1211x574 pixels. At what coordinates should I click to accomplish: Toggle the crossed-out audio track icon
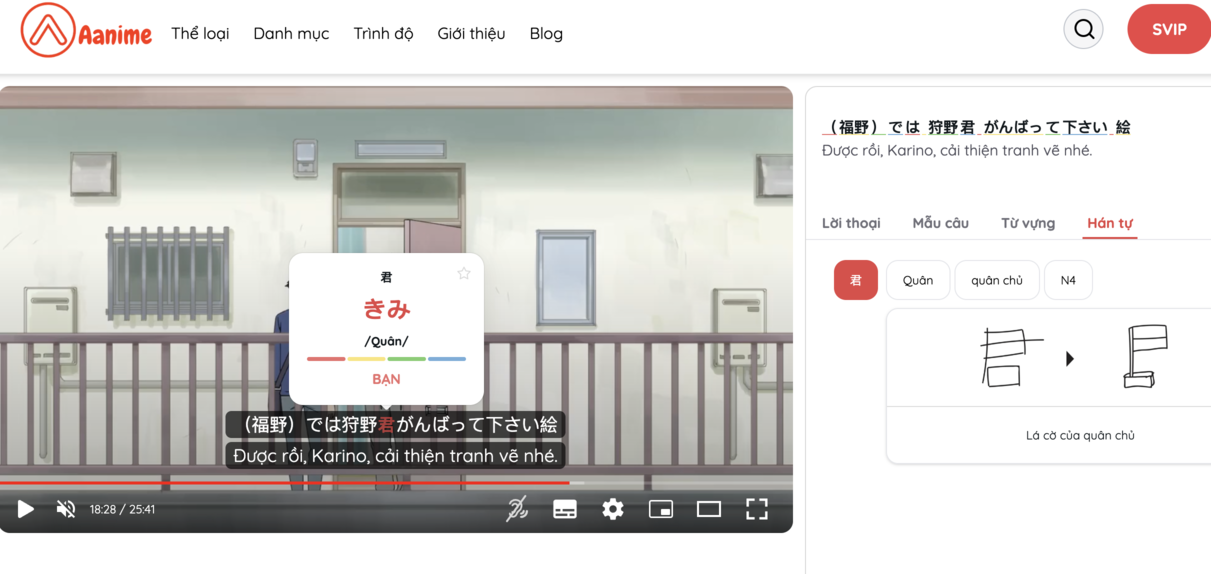pyautogui.click(x=516, y=509)
